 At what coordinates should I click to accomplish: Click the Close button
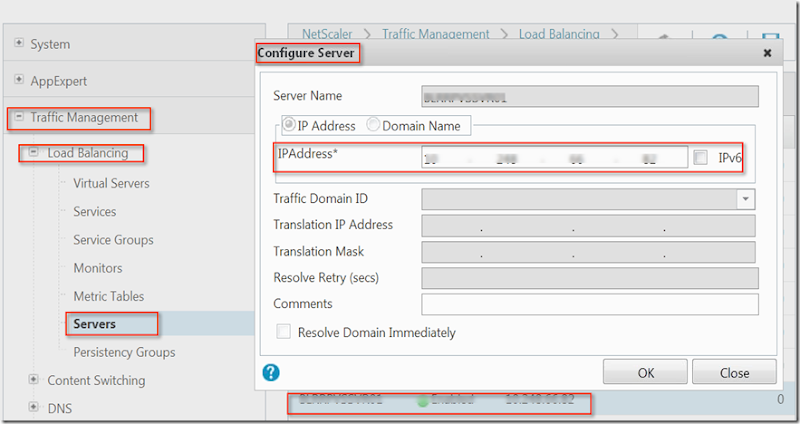tap(734, 372)
